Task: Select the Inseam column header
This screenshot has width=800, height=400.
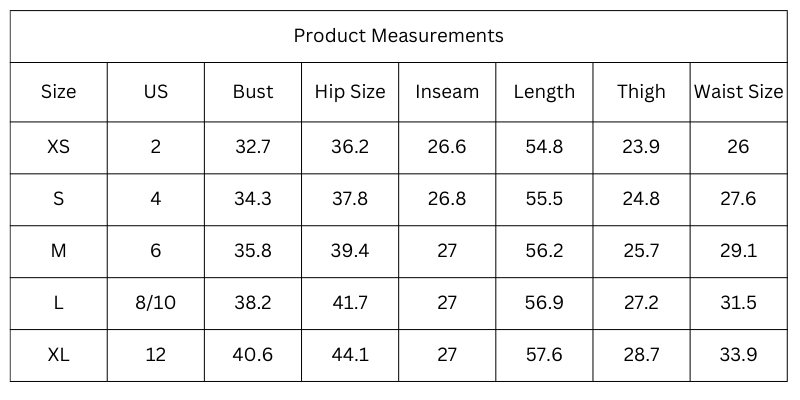Action: pyautogui.click(x=447, y=92)
